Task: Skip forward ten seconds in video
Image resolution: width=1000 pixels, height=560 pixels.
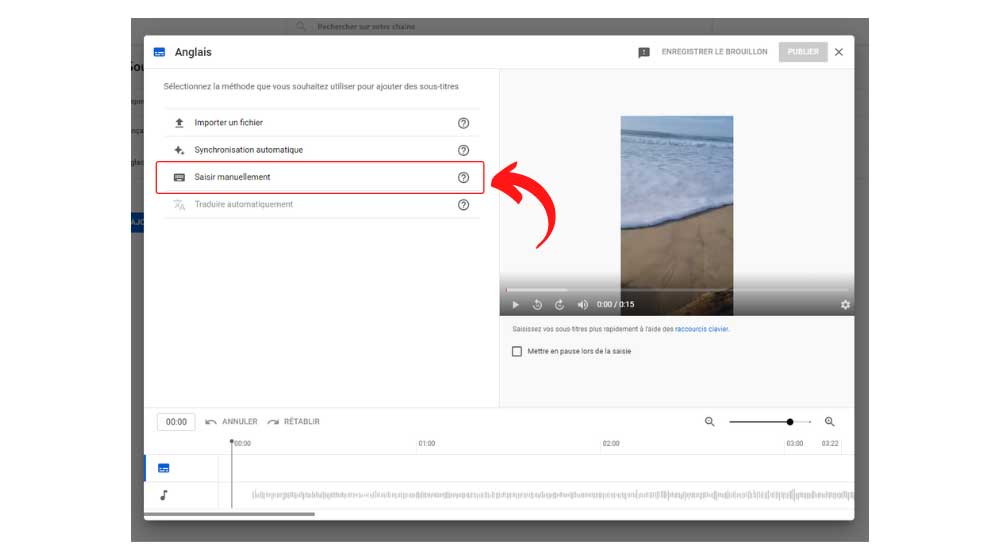Action: (x=559, y=305)
